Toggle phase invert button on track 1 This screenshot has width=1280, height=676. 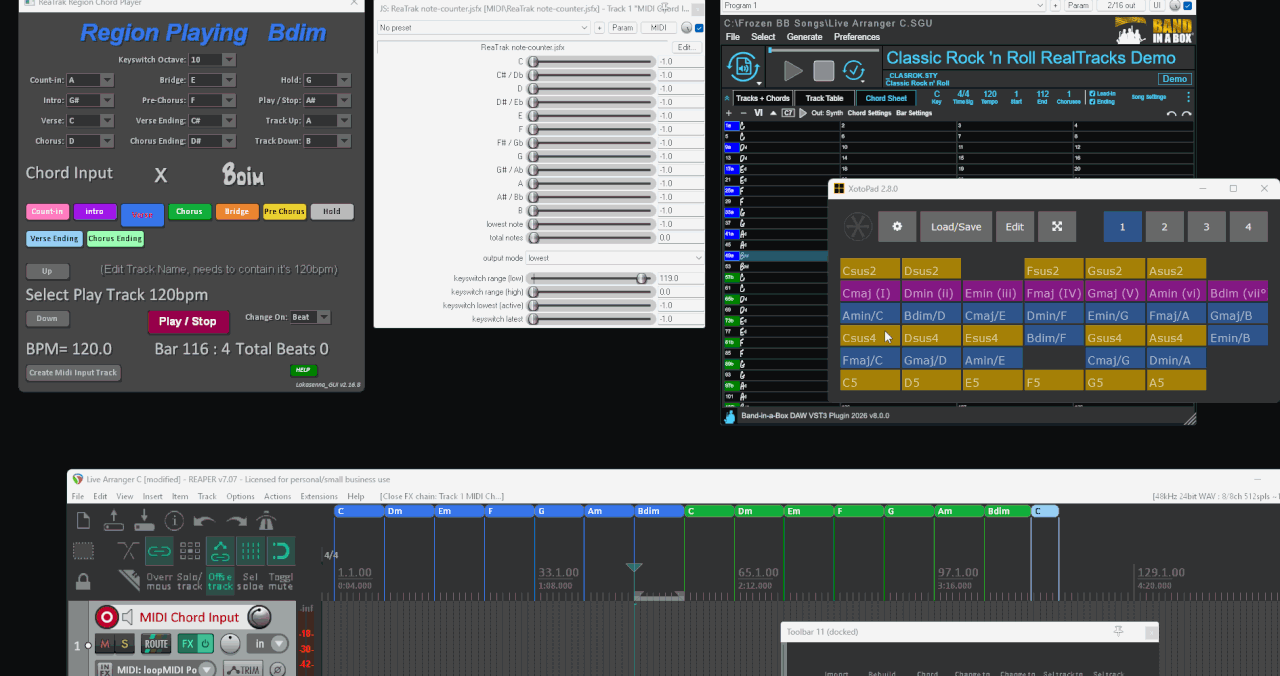pyautogui.click(x=277, y=669)
